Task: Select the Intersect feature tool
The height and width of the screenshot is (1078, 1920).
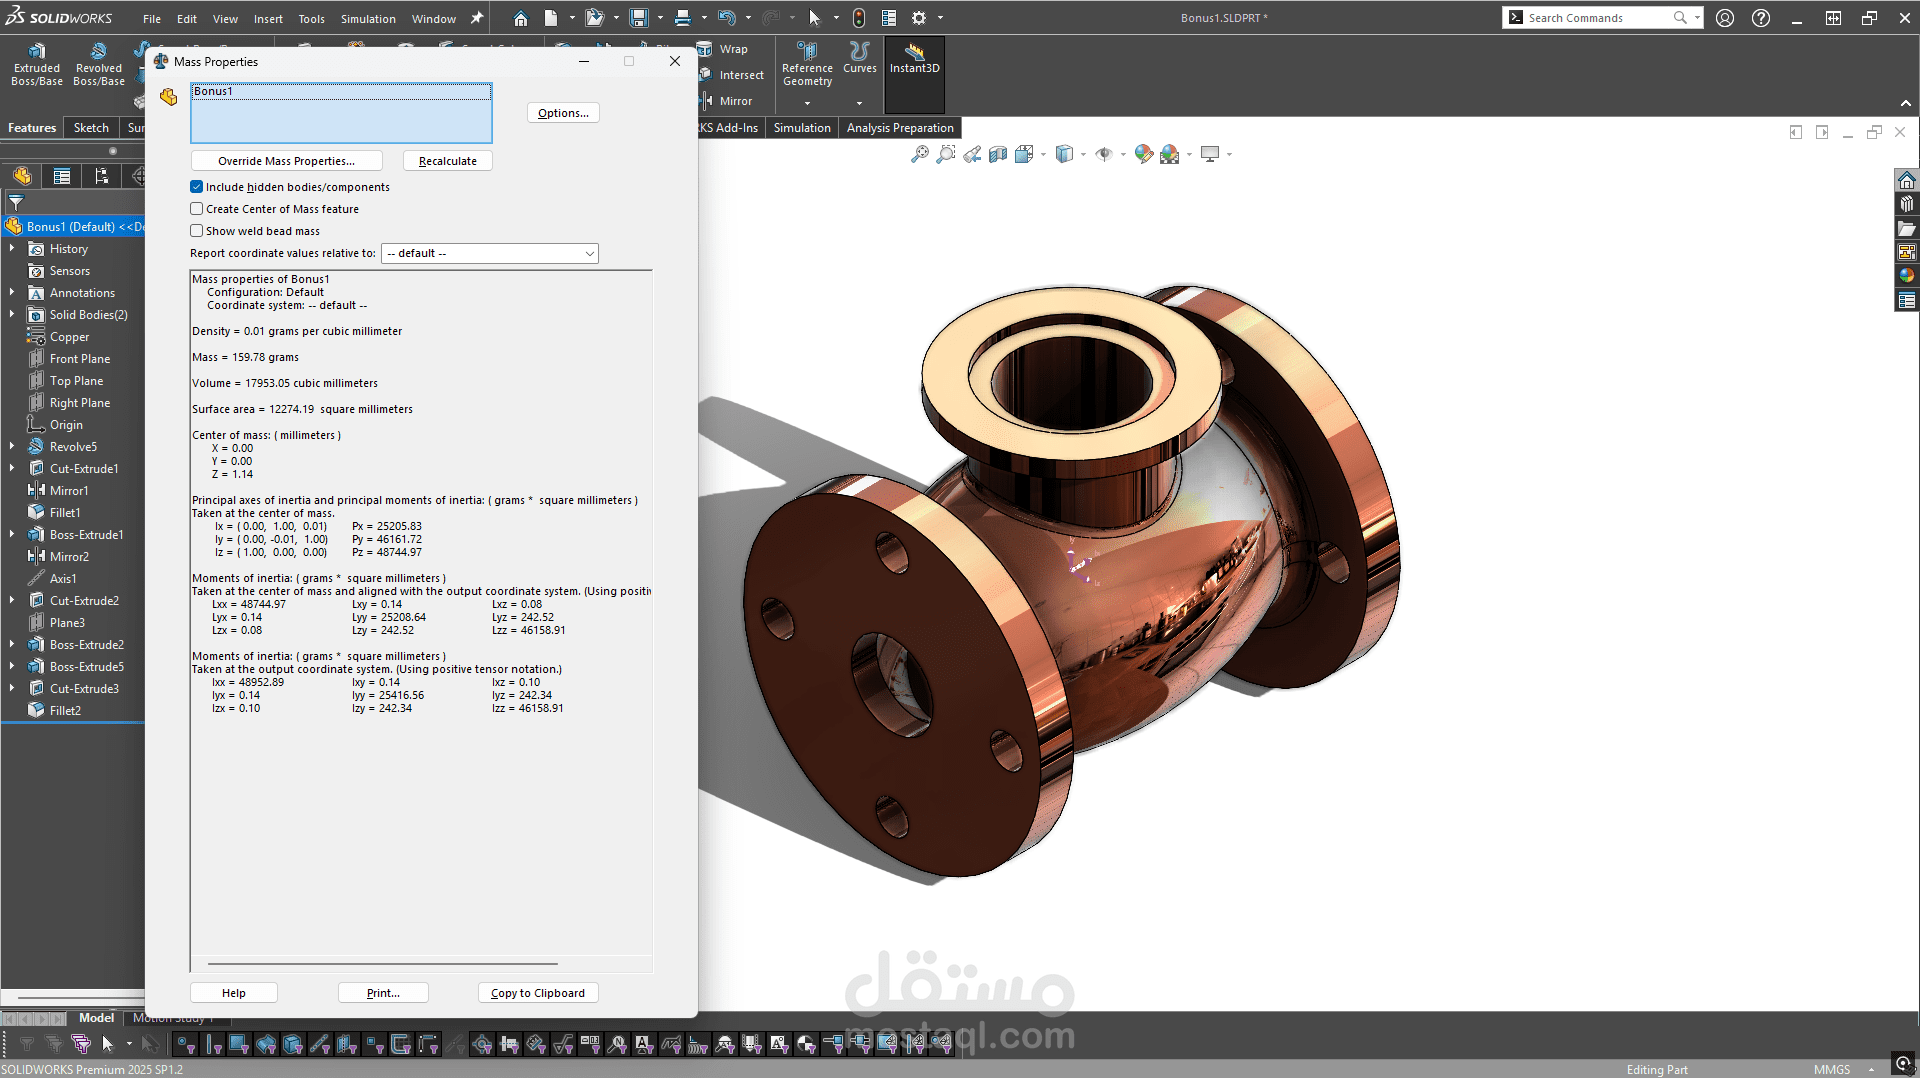Action: click(x=731, y=75)
